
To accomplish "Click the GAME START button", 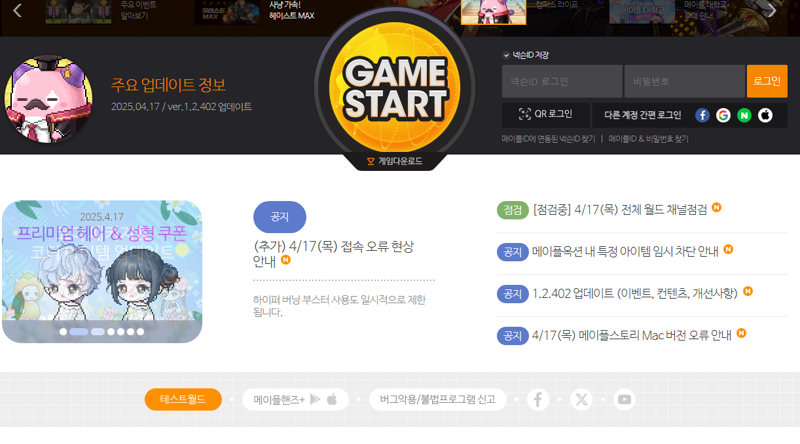I will point(394,88).
